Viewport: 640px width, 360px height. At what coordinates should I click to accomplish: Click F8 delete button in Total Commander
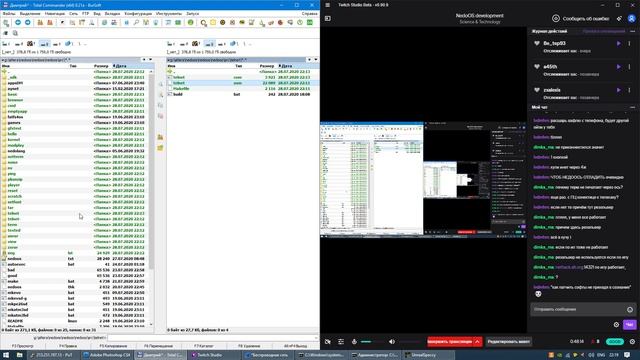point(249,346)
